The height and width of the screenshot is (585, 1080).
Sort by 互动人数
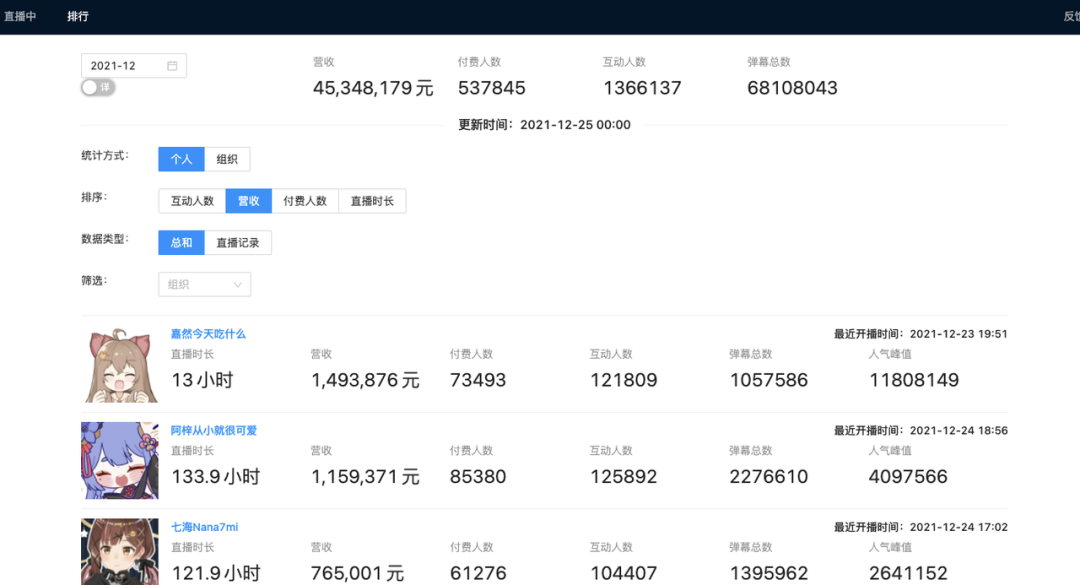[192, 201]
